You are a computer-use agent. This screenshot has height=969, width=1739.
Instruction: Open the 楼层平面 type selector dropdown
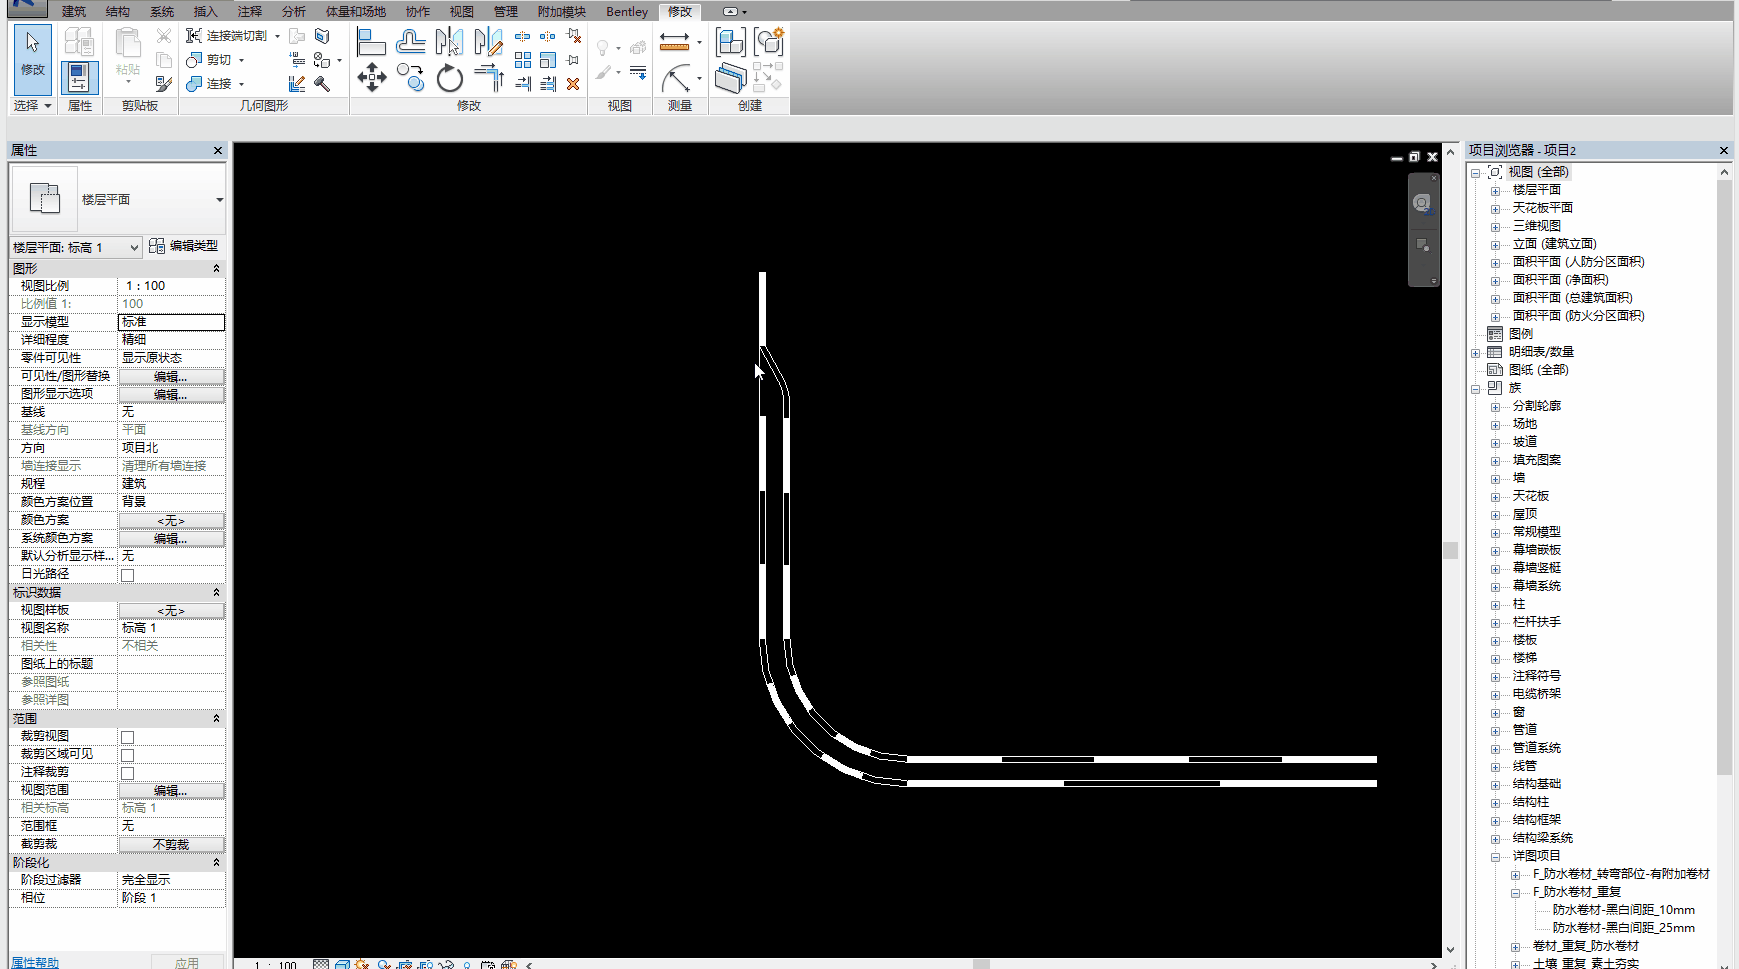(x=219, y=200)
